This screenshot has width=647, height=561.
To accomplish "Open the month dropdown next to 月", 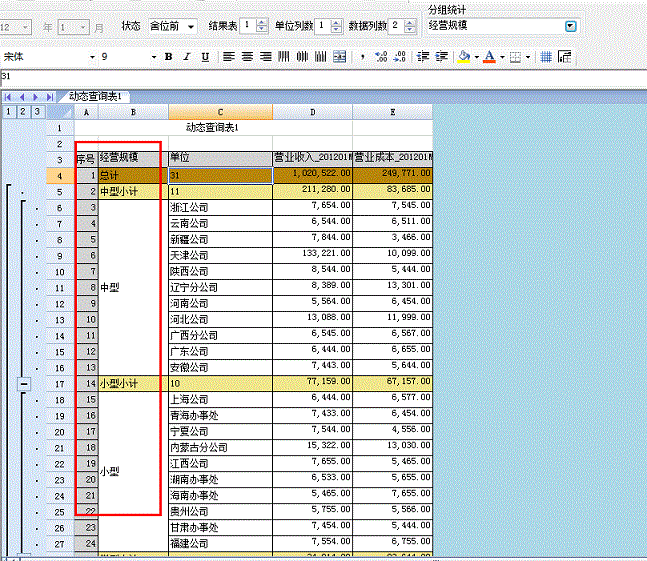I will 83,28.
